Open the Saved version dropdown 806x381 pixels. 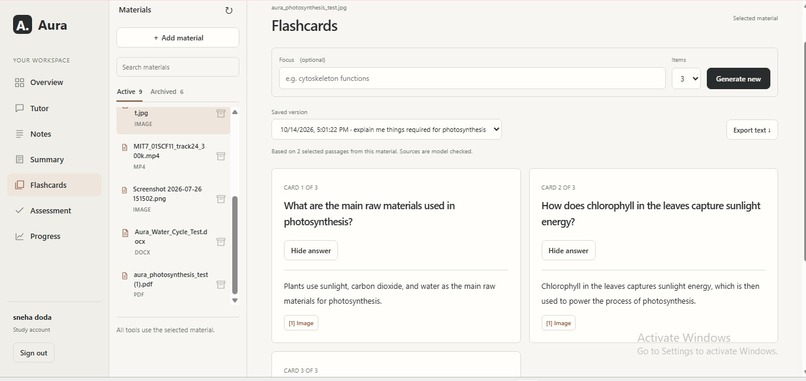[x=387, y=130]
